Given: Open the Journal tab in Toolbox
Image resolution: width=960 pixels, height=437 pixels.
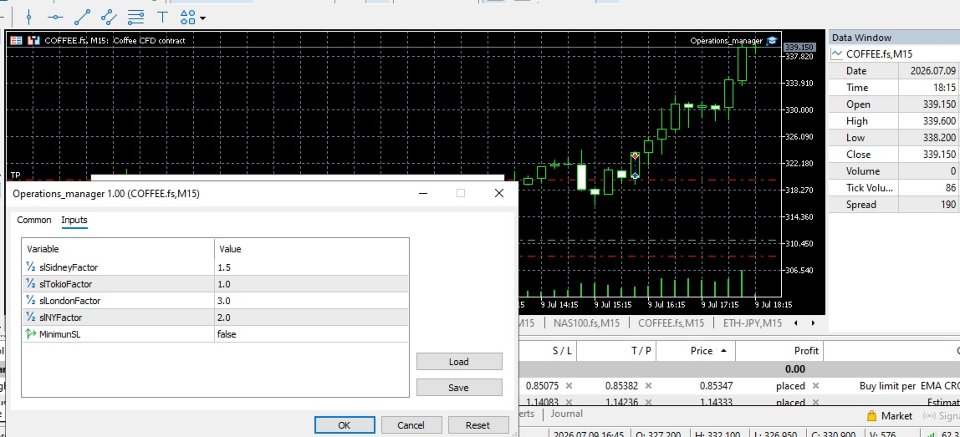Looking at the screenshot, I should pos(566,414).
